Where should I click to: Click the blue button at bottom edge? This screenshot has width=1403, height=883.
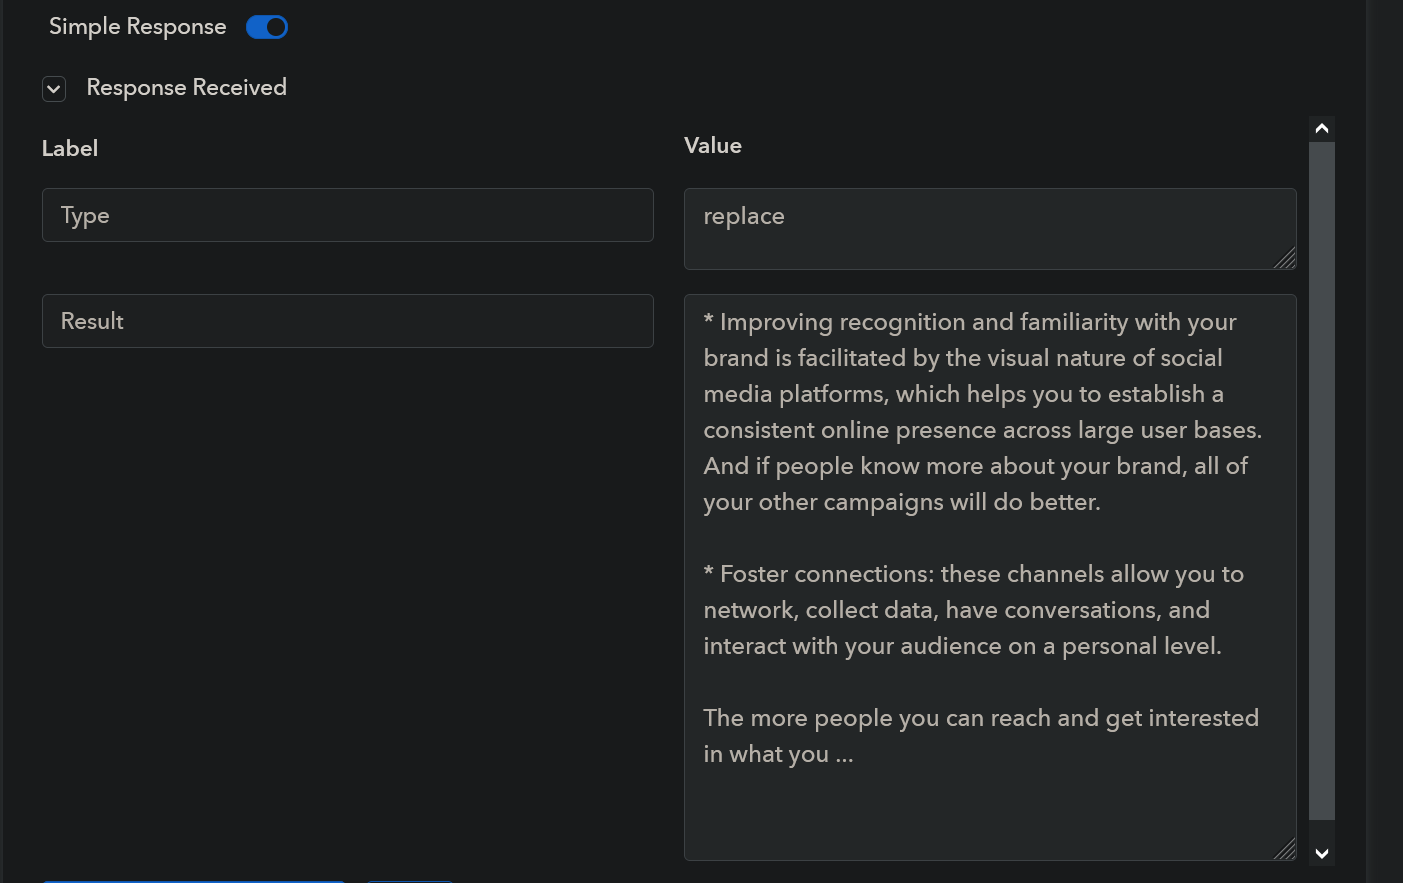pos(194,880)
